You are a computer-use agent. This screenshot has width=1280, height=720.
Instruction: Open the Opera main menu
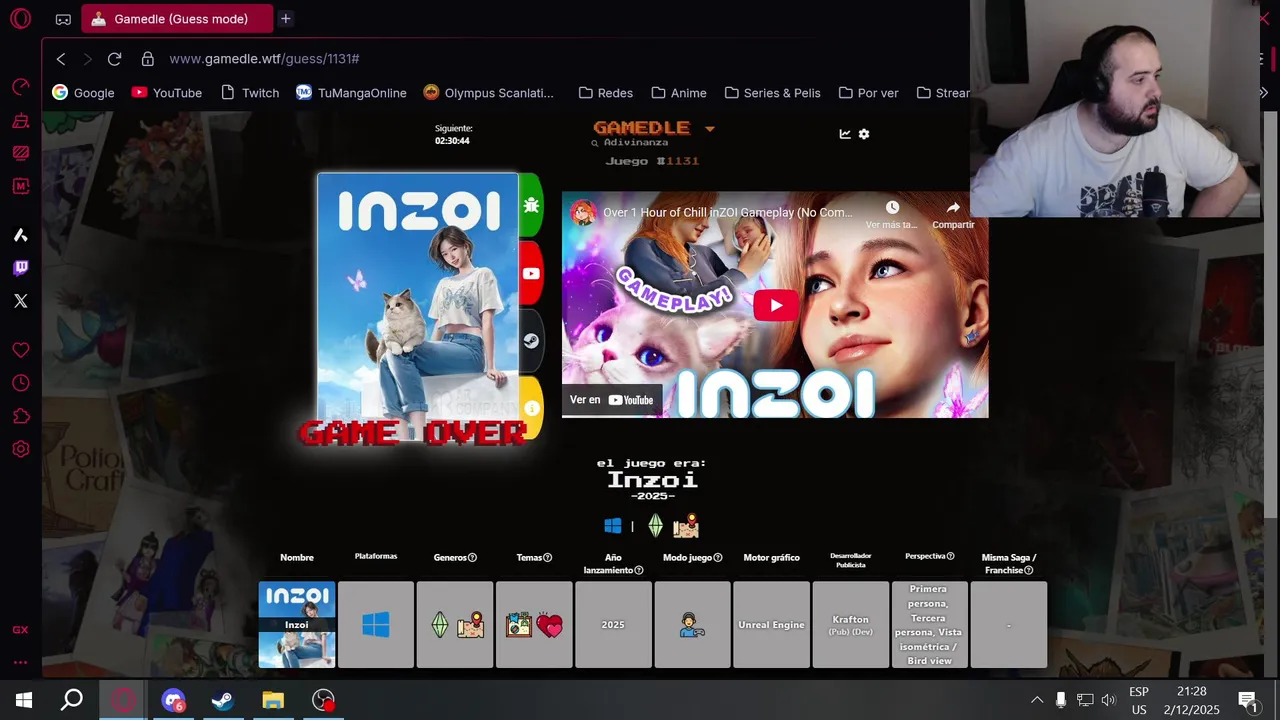click(x=20, y=19)
